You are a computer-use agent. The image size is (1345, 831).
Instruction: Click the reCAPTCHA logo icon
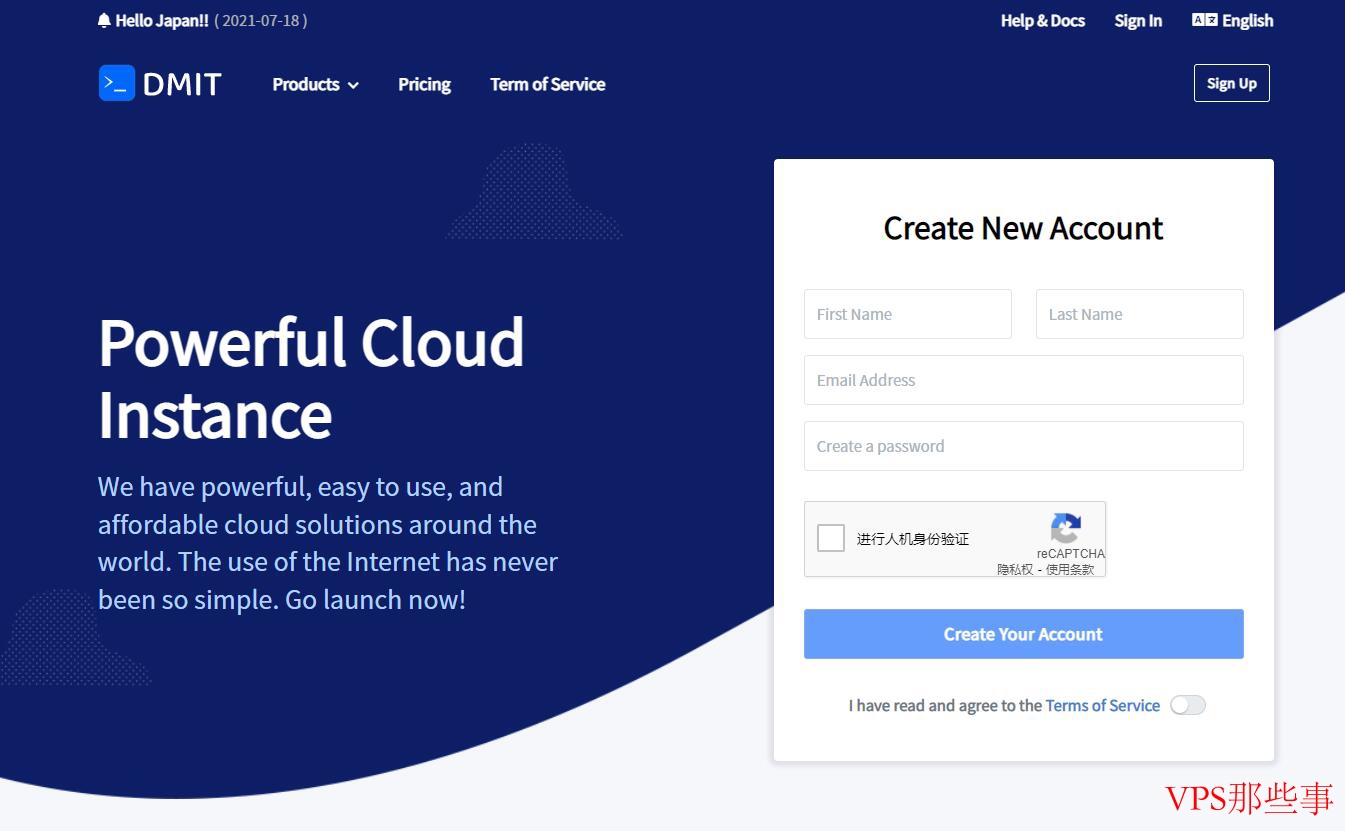coord(1066,529)
